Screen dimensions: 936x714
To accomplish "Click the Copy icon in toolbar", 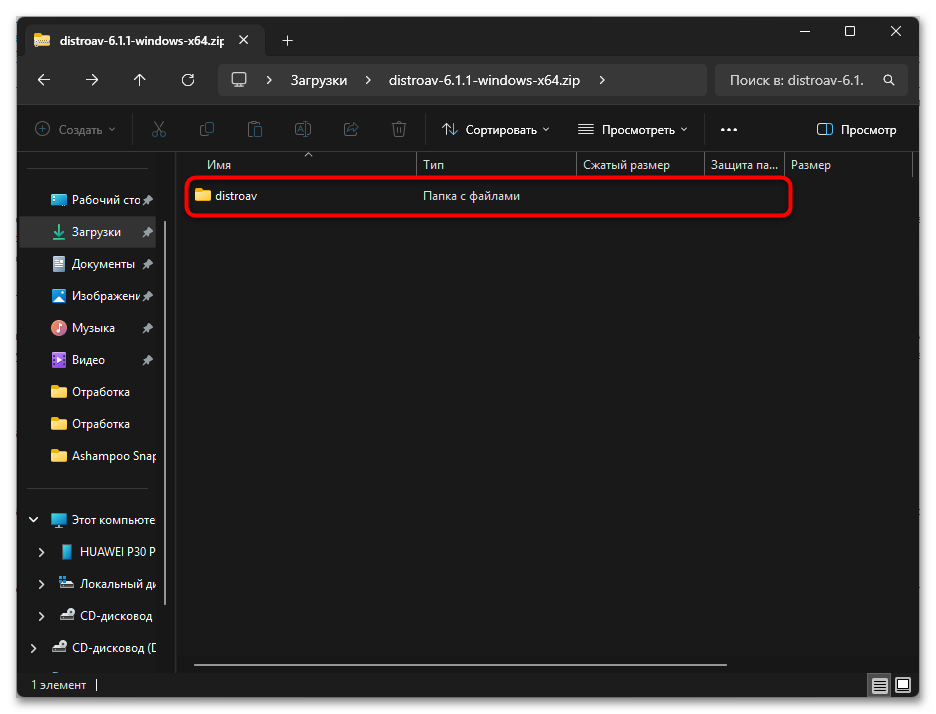I will pyautogui.click(x=207, y=129).
